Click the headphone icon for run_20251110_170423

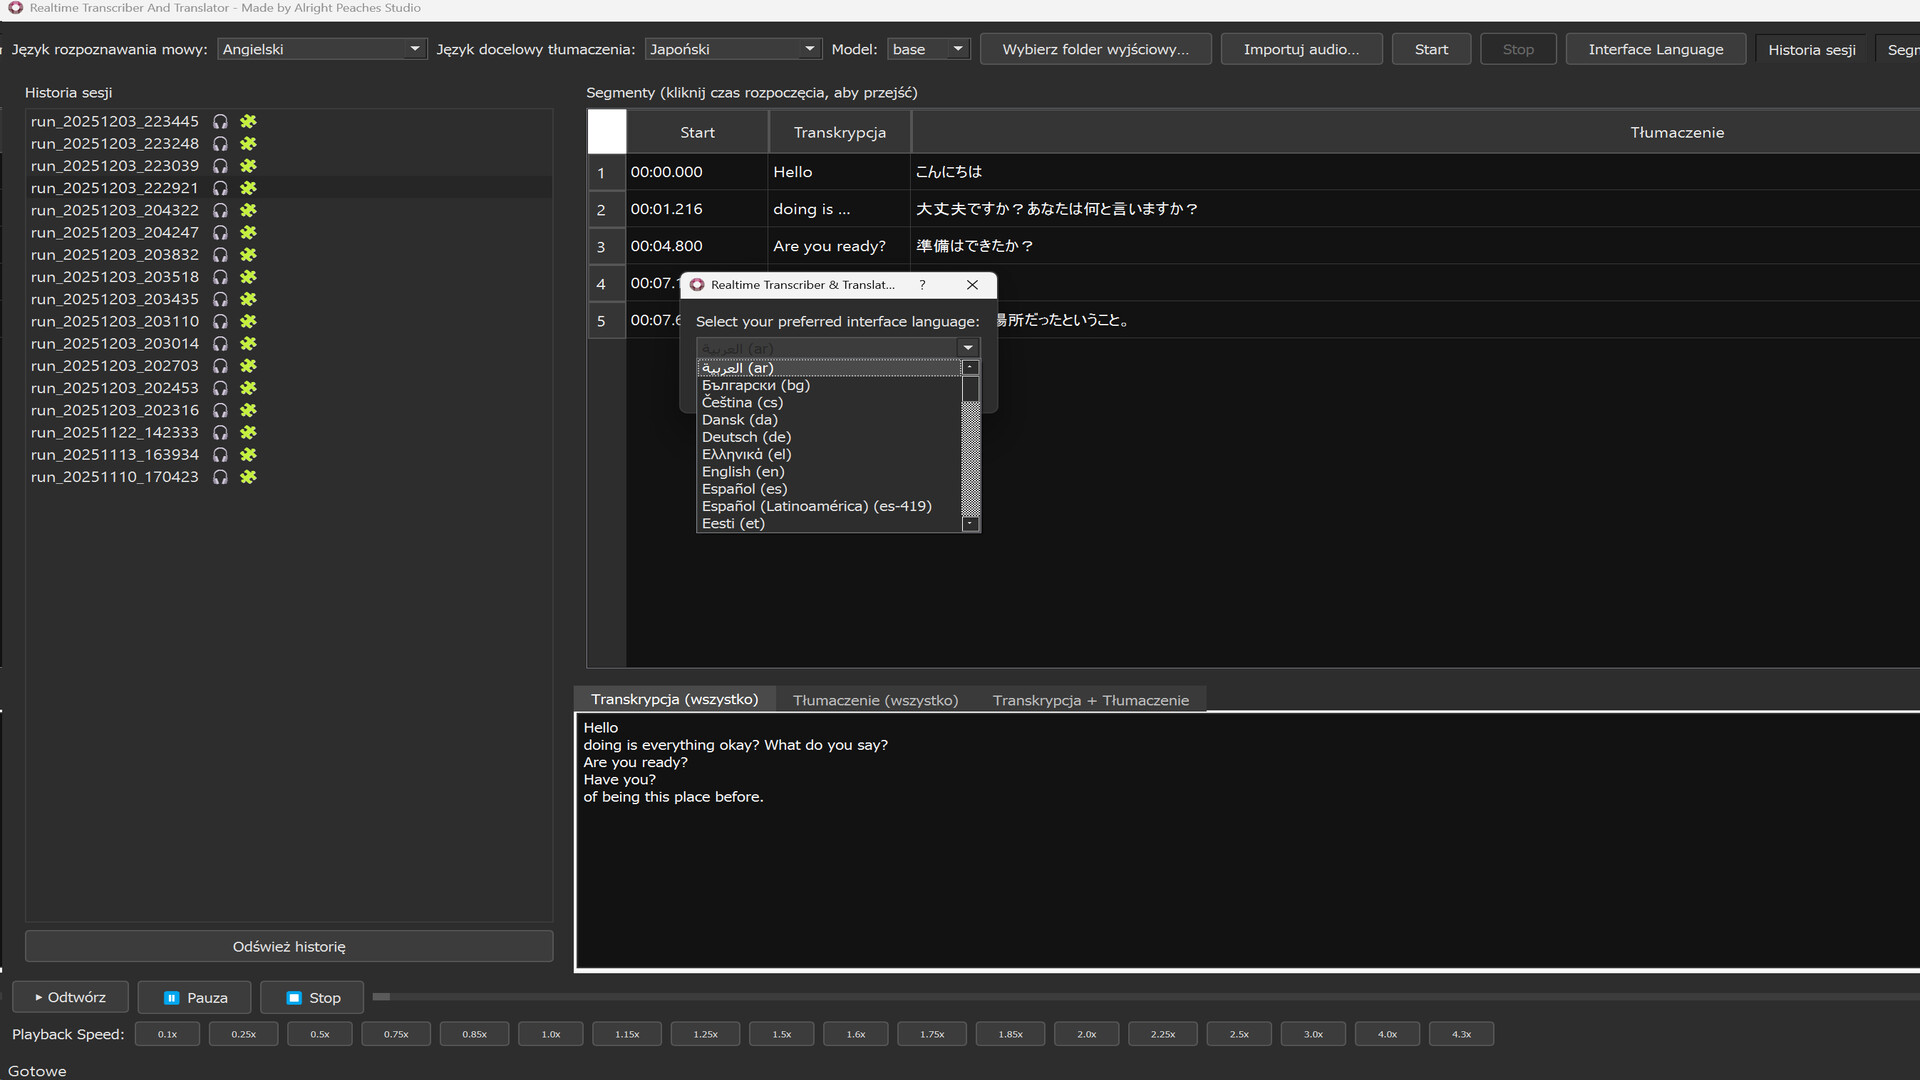220,477
